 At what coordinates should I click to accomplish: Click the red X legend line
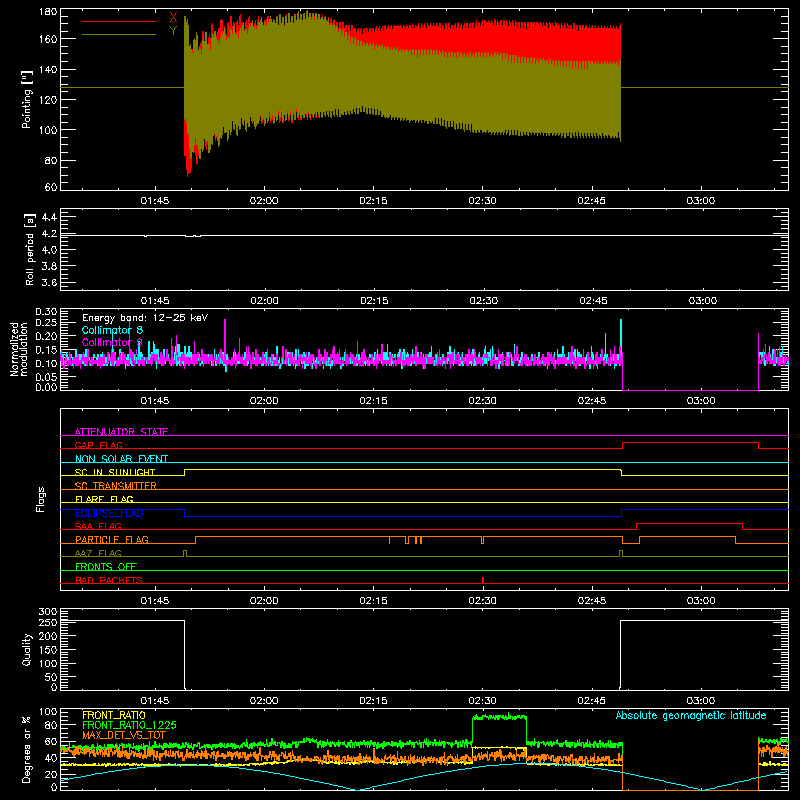coord(119,21)
